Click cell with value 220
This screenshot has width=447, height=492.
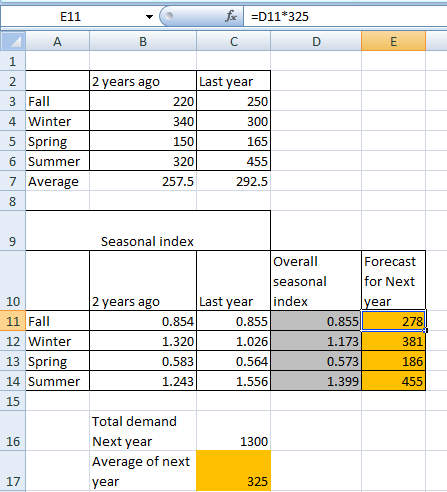coord(143,101)
